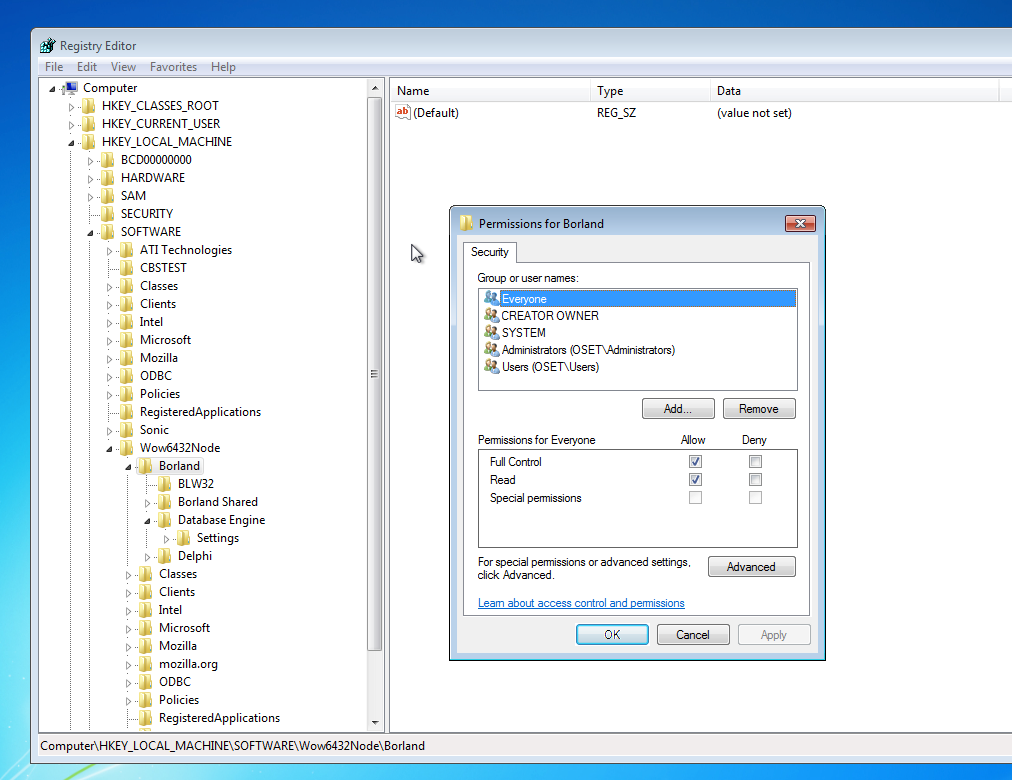Viewport: 1012px width, 780px height.
Task: Click the Registry Editor title bar icon
Action: pos(47,46)
